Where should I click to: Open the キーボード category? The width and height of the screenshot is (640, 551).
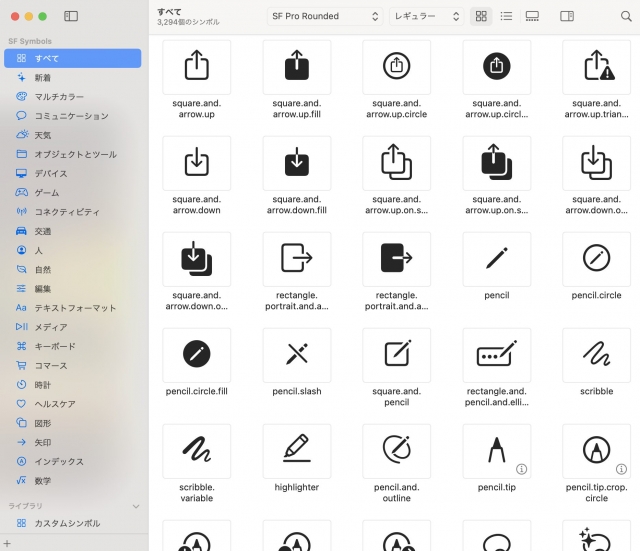pos(73,347)
